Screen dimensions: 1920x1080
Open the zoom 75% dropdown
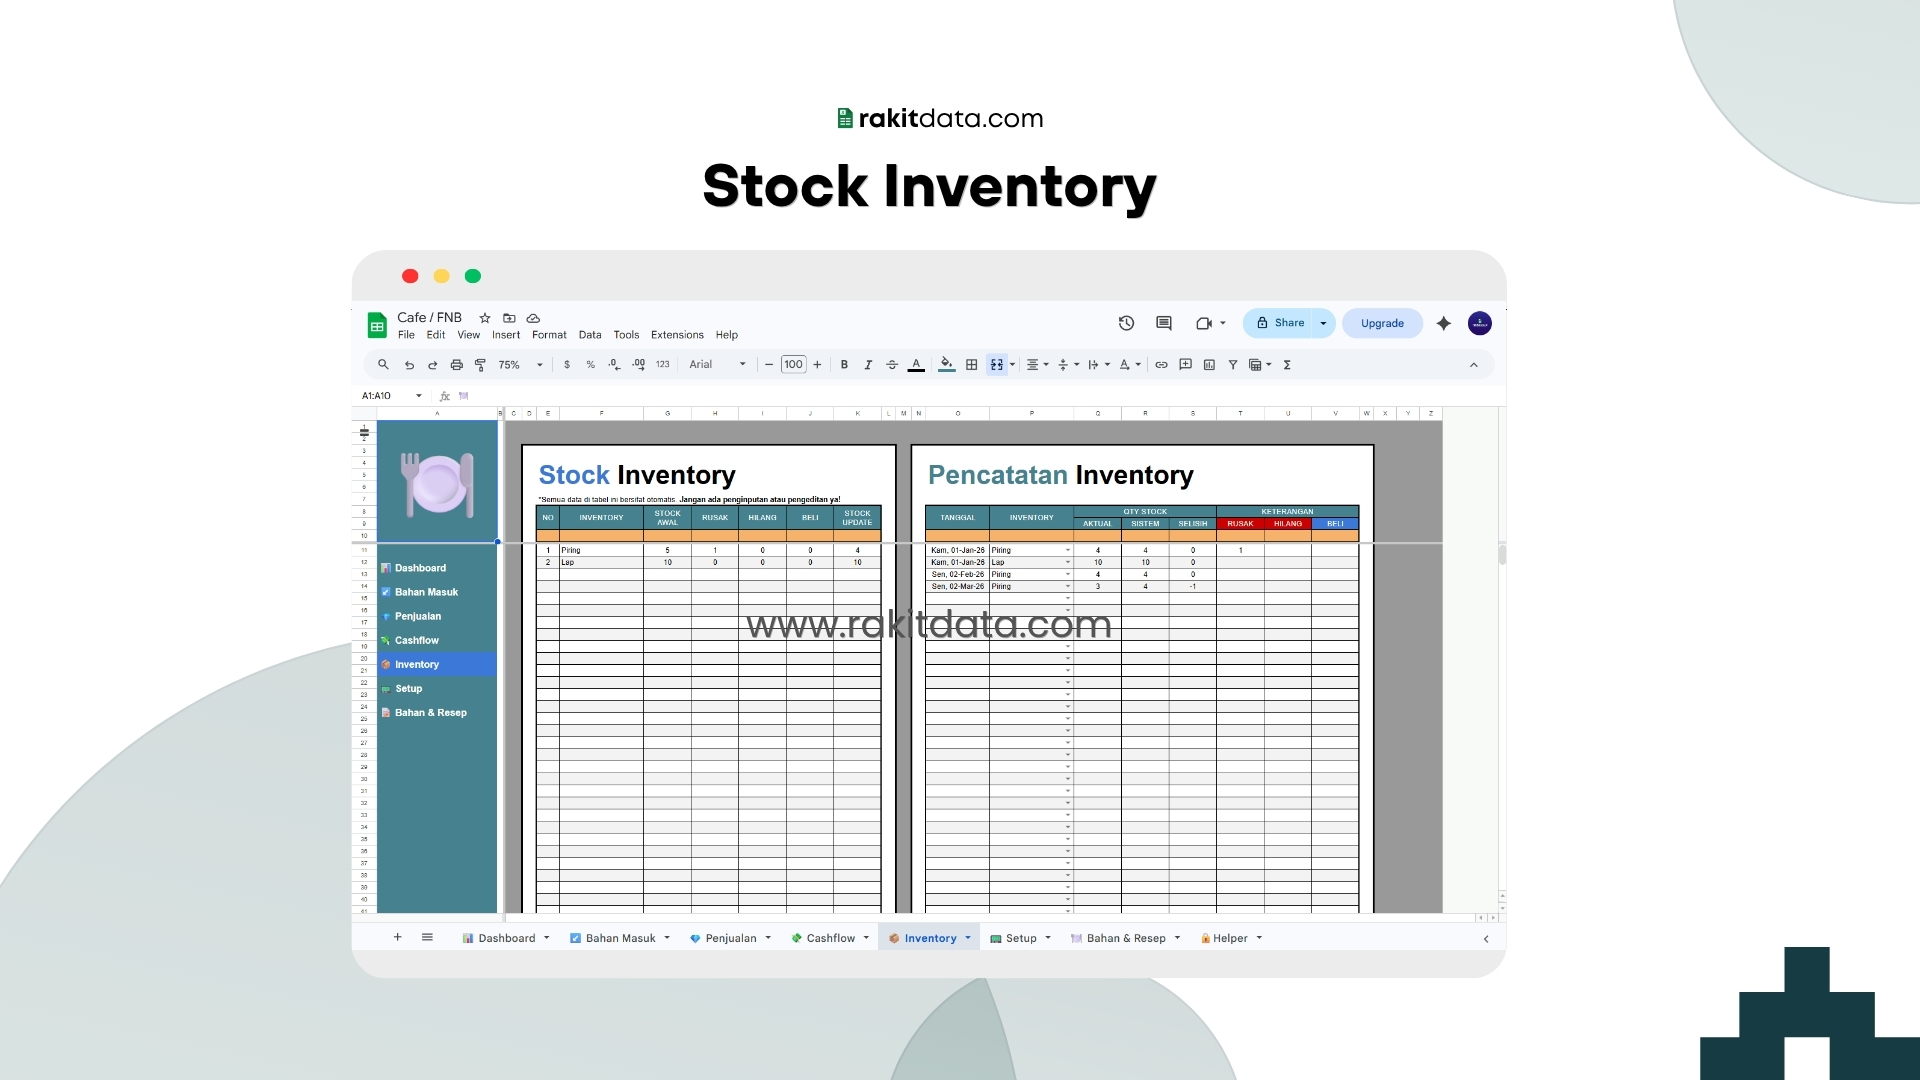[521, 365]
